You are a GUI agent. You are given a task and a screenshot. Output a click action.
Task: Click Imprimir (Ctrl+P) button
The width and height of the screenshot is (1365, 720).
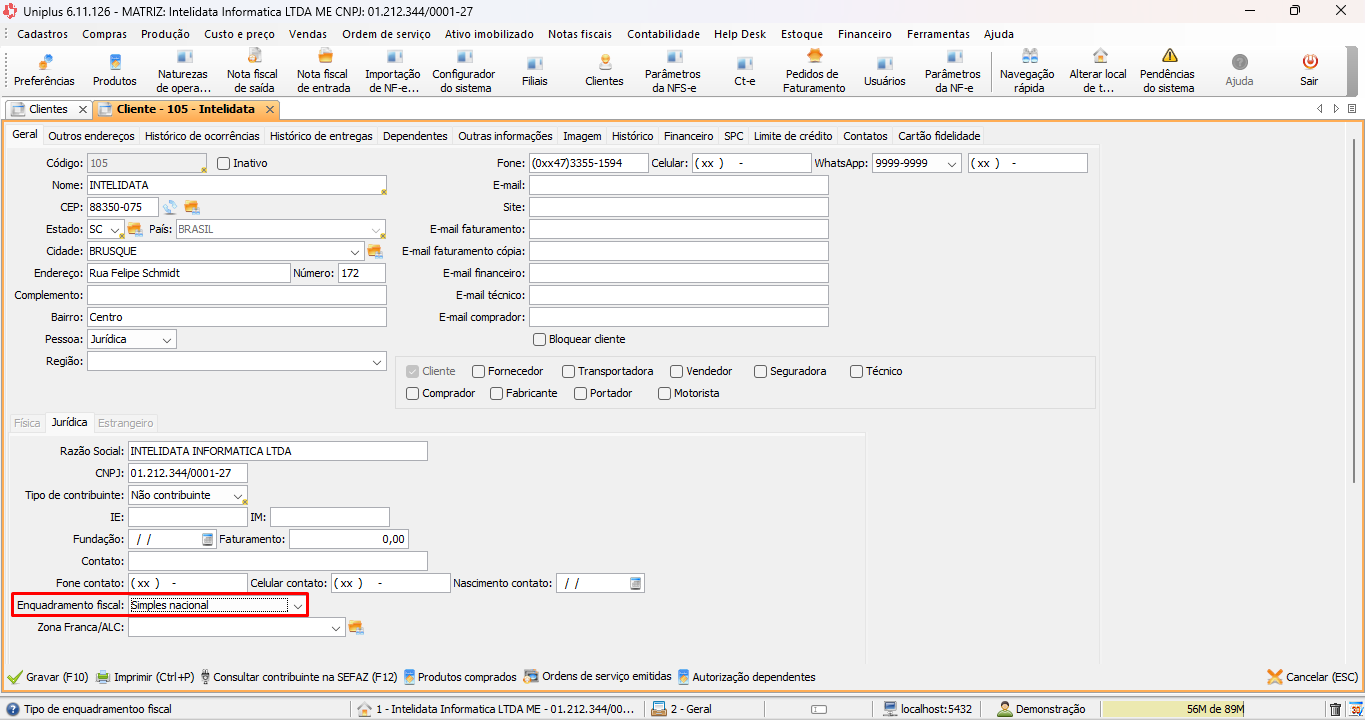(145, 677)
